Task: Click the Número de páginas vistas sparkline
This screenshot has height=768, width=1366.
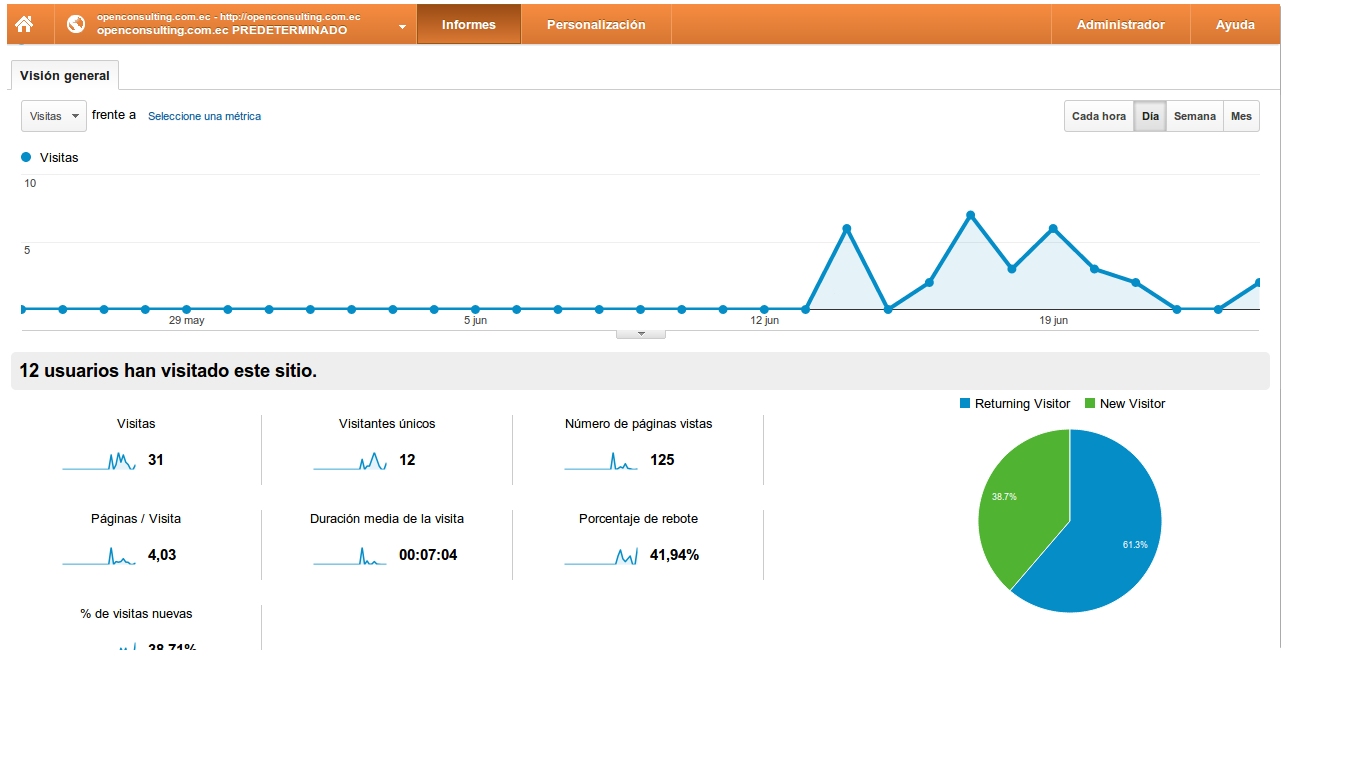Action: 601,461
